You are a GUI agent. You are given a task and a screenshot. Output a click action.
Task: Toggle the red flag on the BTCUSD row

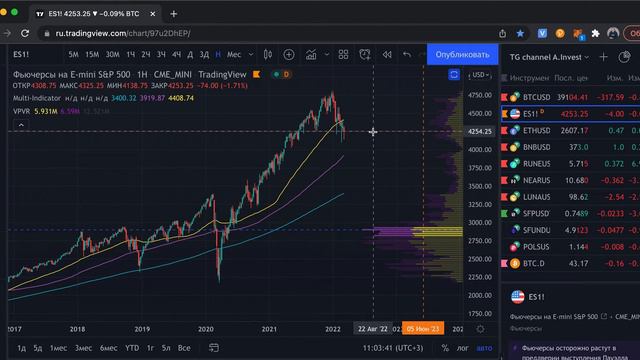tap(504, 97)
